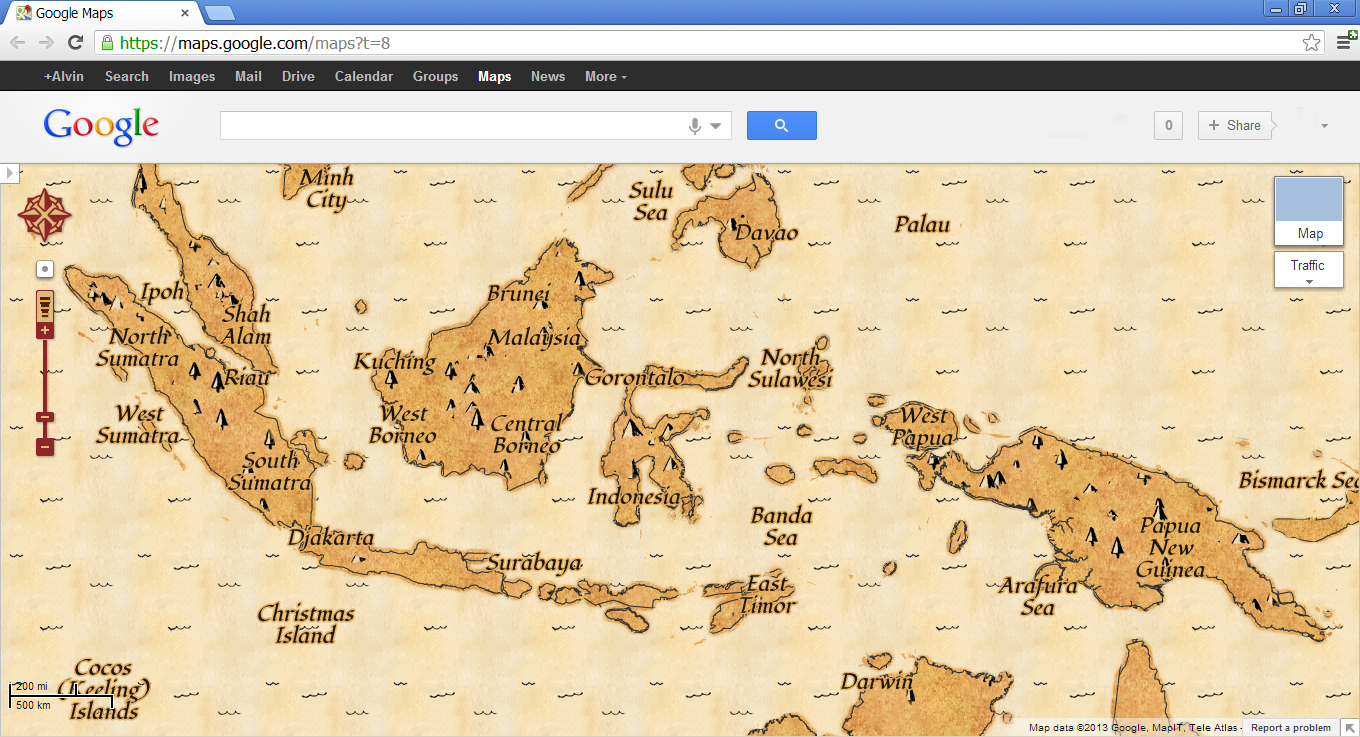Click the browser forward arrow
The width and height of the screenshot is (1360, 737).
[x=46, y=42]
